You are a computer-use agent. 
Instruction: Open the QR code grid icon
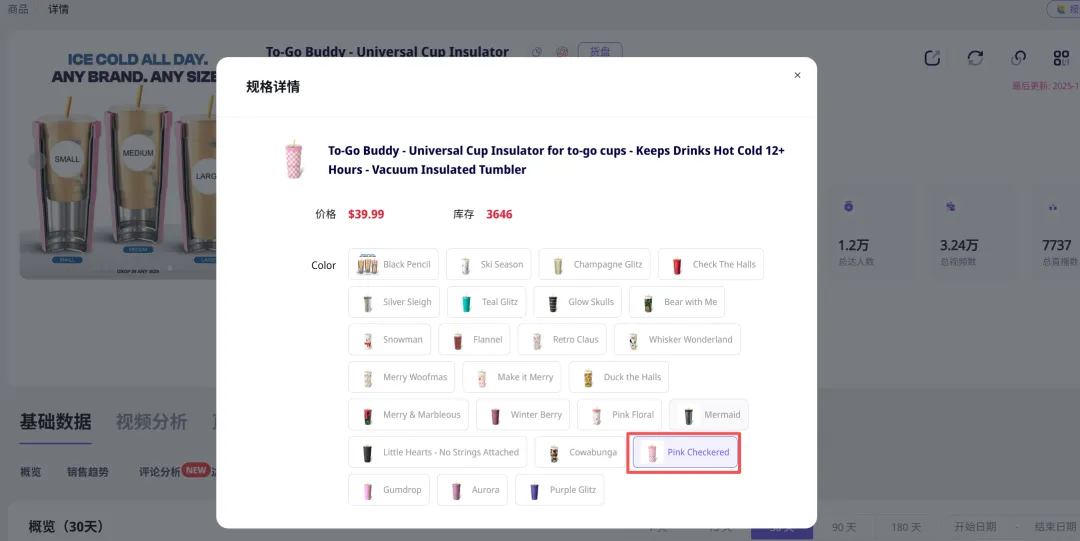[1061, 58]
